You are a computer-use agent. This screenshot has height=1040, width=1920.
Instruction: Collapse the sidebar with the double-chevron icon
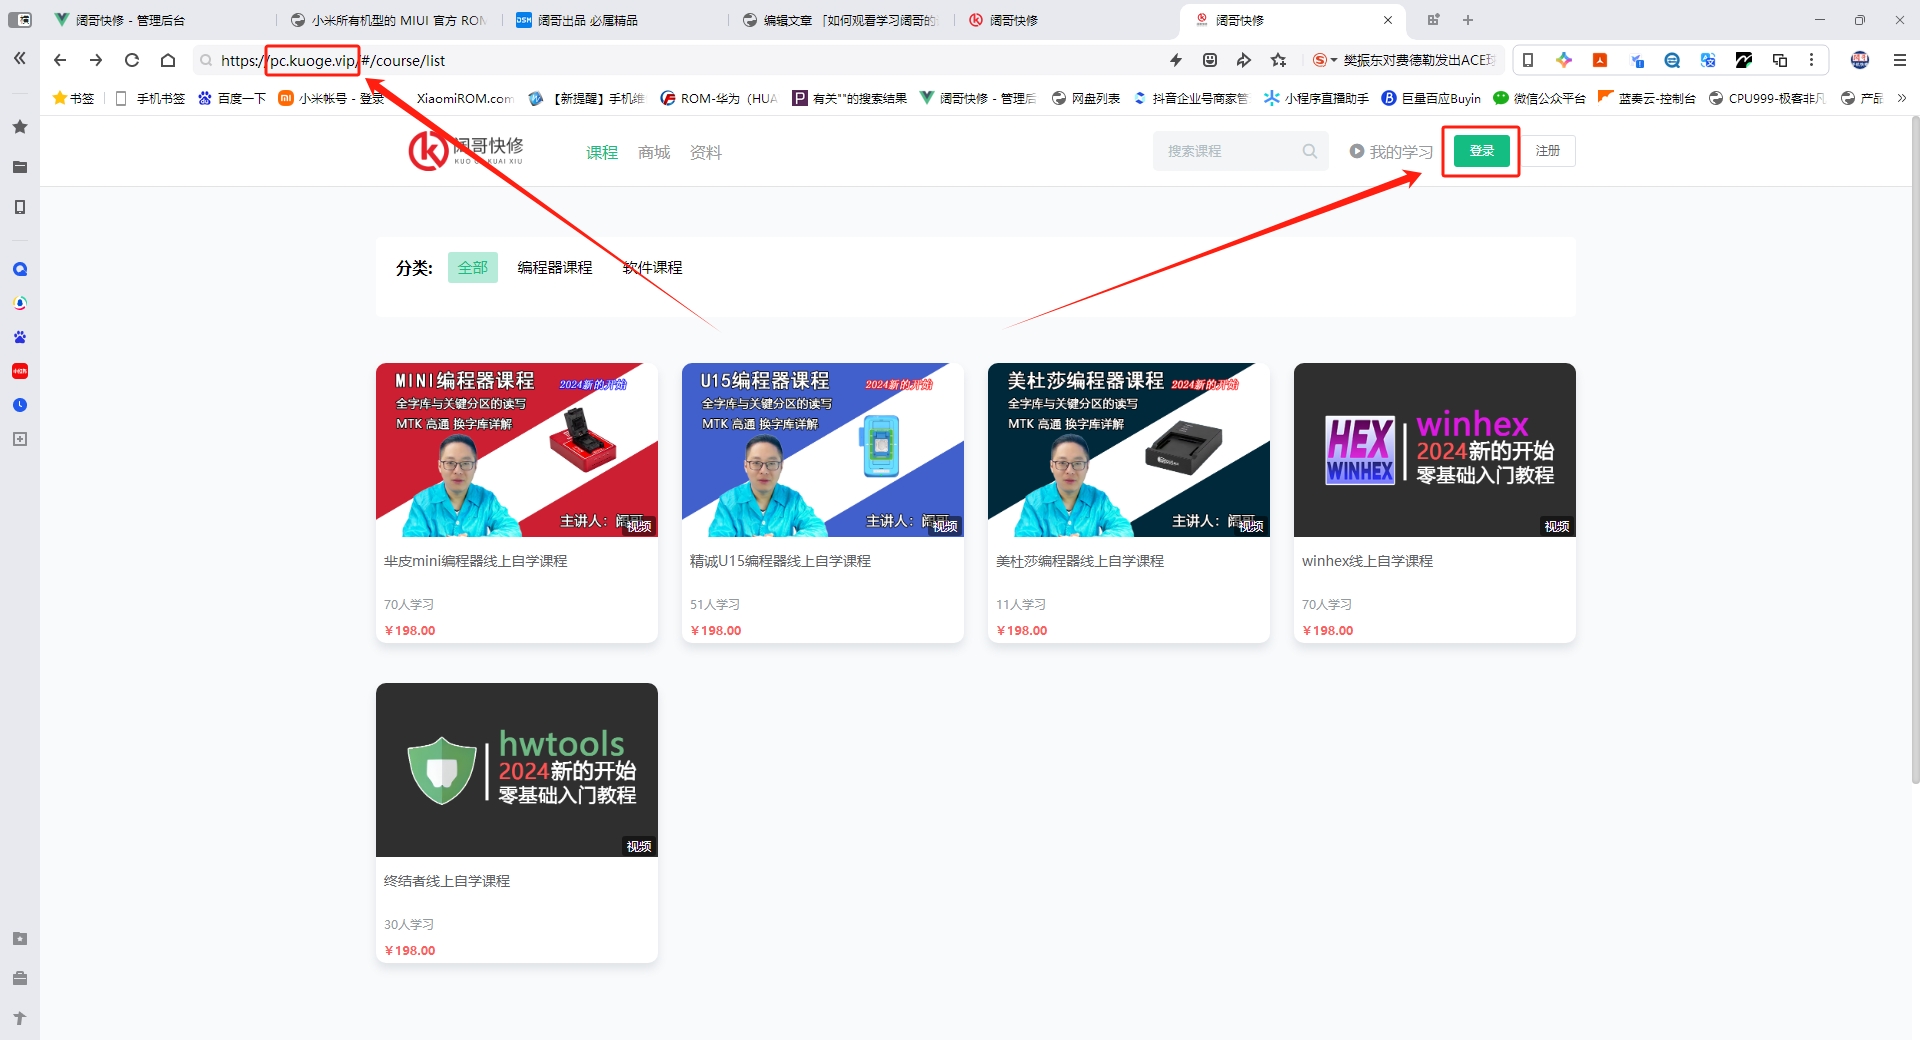point(20,59)
